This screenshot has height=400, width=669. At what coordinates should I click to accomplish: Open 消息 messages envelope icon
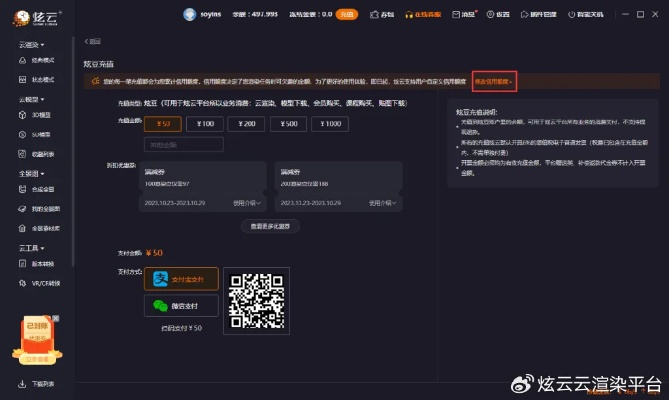[x=454, y=15]
